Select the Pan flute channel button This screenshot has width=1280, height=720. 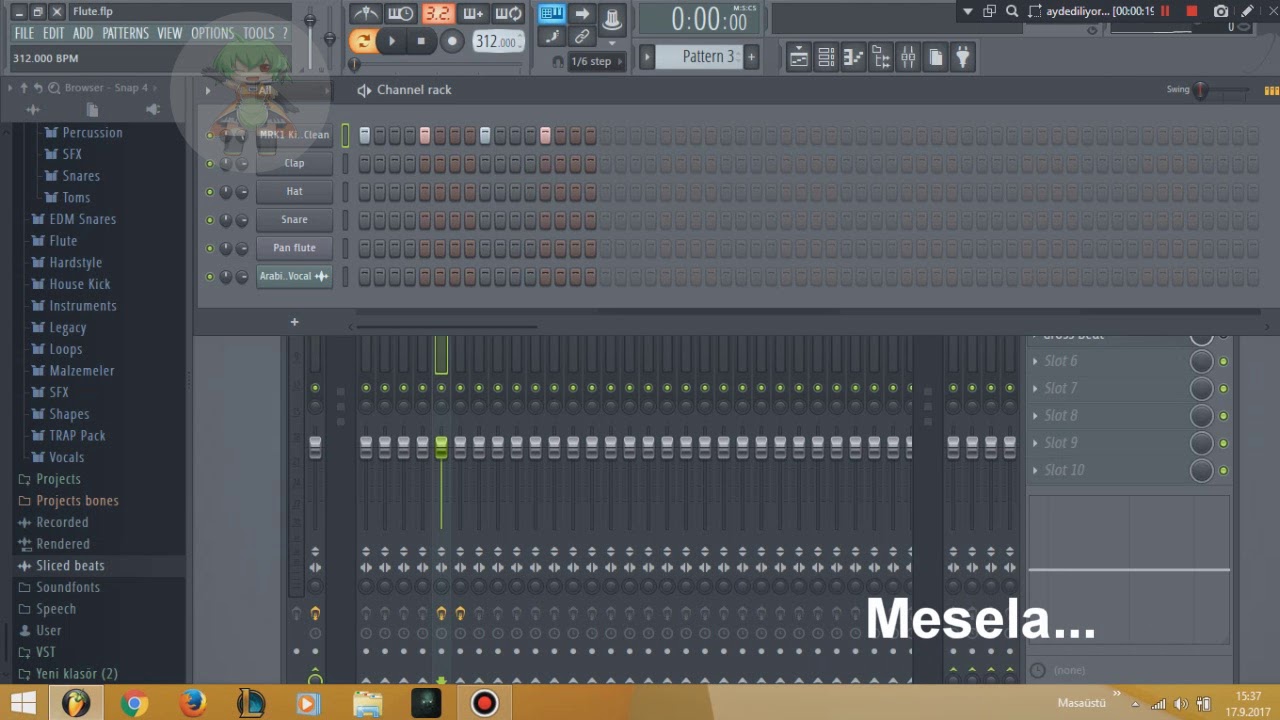click(294, 247)
